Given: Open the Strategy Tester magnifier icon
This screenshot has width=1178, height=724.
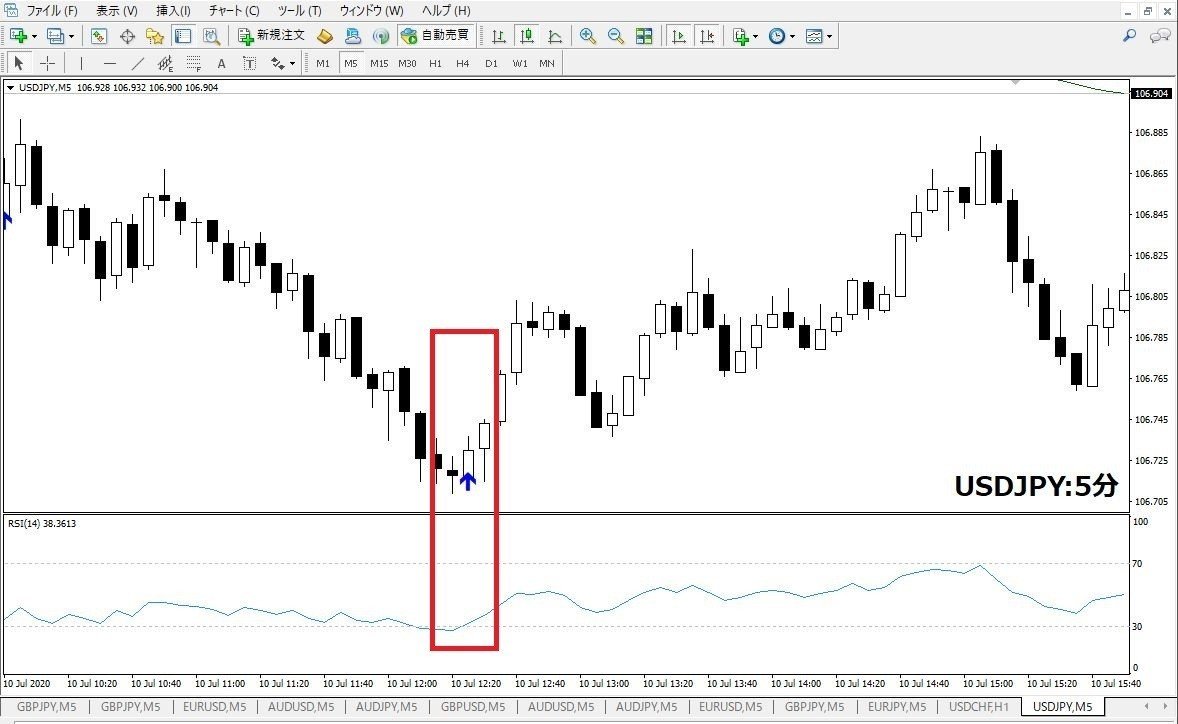Looking at the screenshot, I should click(x=211, y=36).
